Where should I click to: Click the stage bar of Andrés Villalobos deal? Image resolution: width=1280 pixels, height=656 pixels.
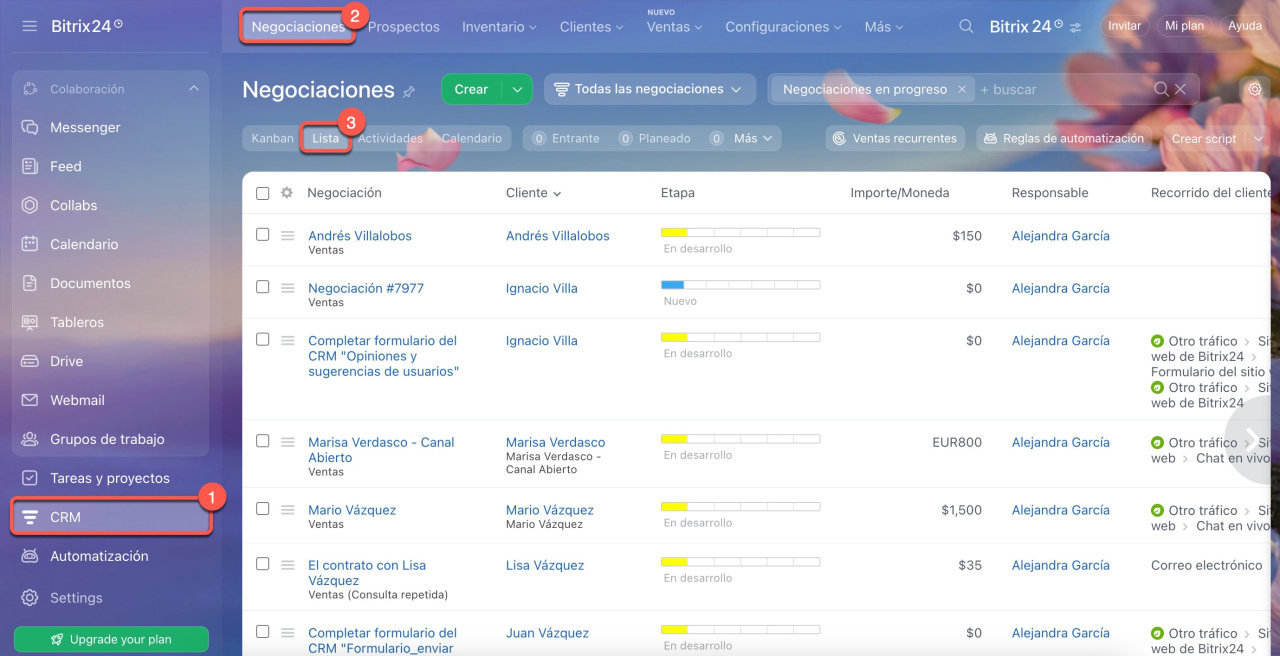pyautogui.click(x=740, y=232)
